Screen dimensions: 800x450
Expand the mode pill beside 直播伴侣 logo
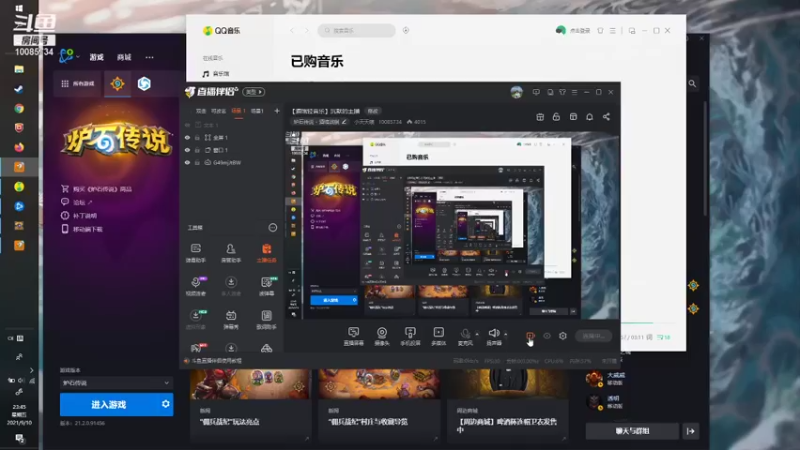pyautogui.click(x=254, y=92)
